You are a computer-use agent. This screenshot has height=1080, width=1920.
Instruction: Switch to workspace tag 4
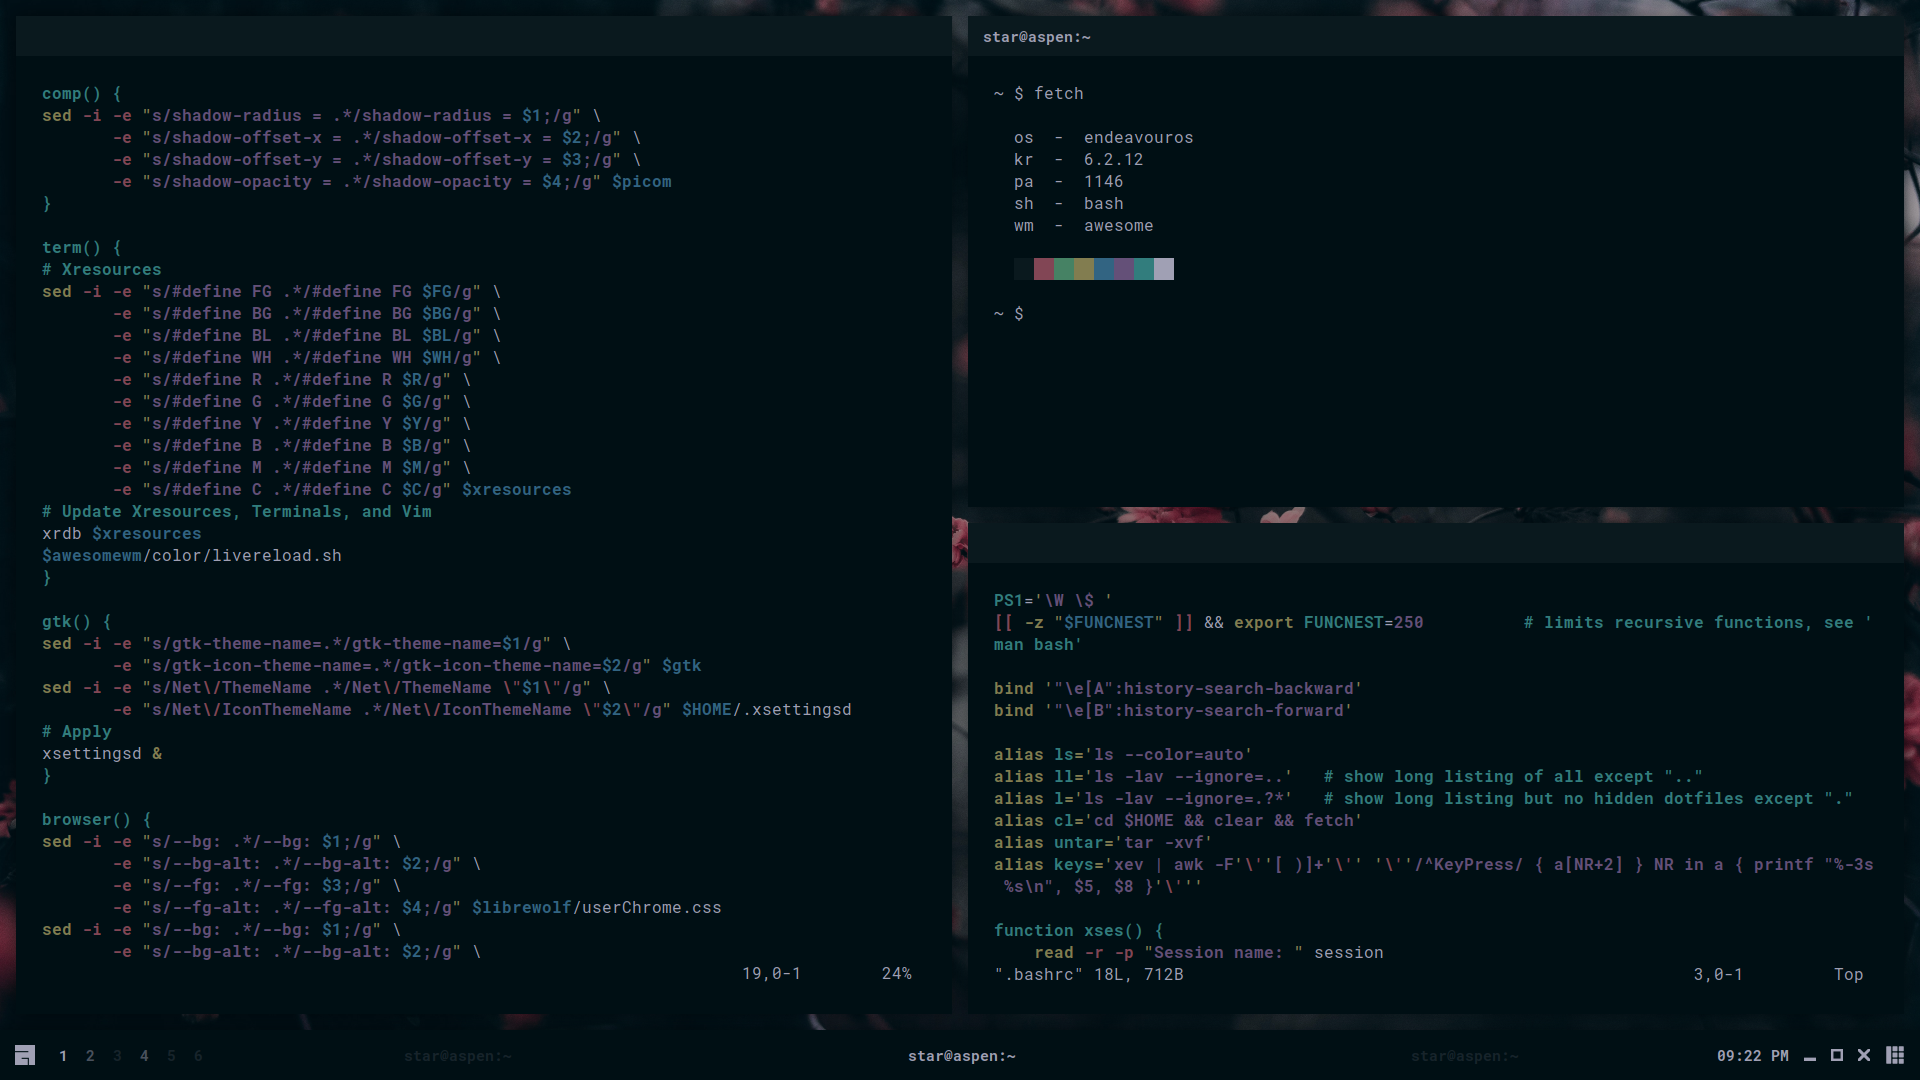point(144,1056)
